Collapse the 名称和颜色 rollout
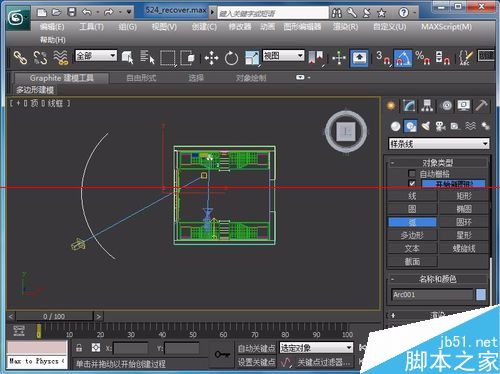Viewport: 500px width, 374px height. tap(437, 279)
